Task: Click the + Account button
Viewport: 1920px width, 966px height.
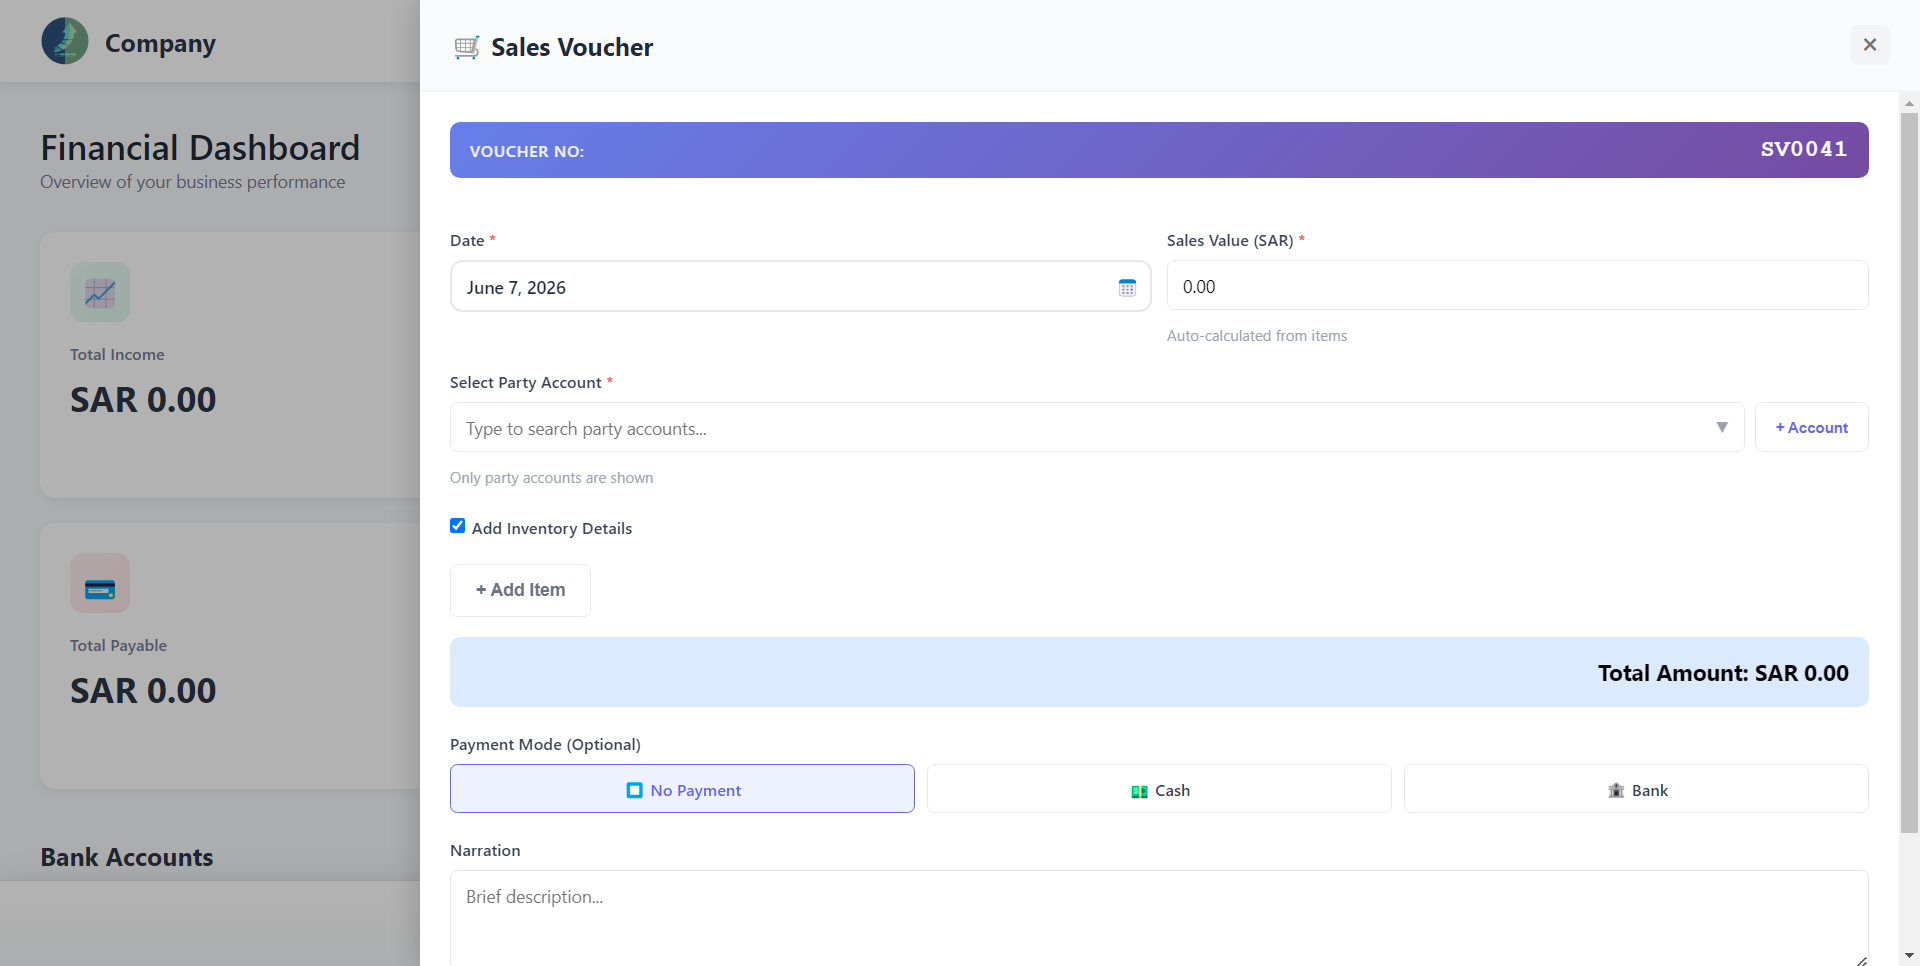Action: coord(1811,428)
